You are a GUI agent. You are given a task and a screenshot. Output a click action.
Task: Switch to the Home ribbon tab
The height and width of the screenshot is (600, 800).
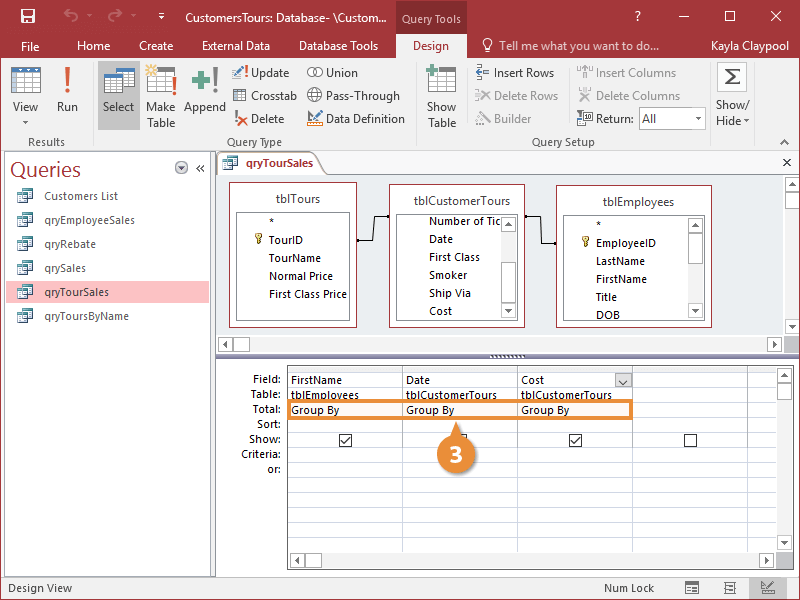click(93, 45)
